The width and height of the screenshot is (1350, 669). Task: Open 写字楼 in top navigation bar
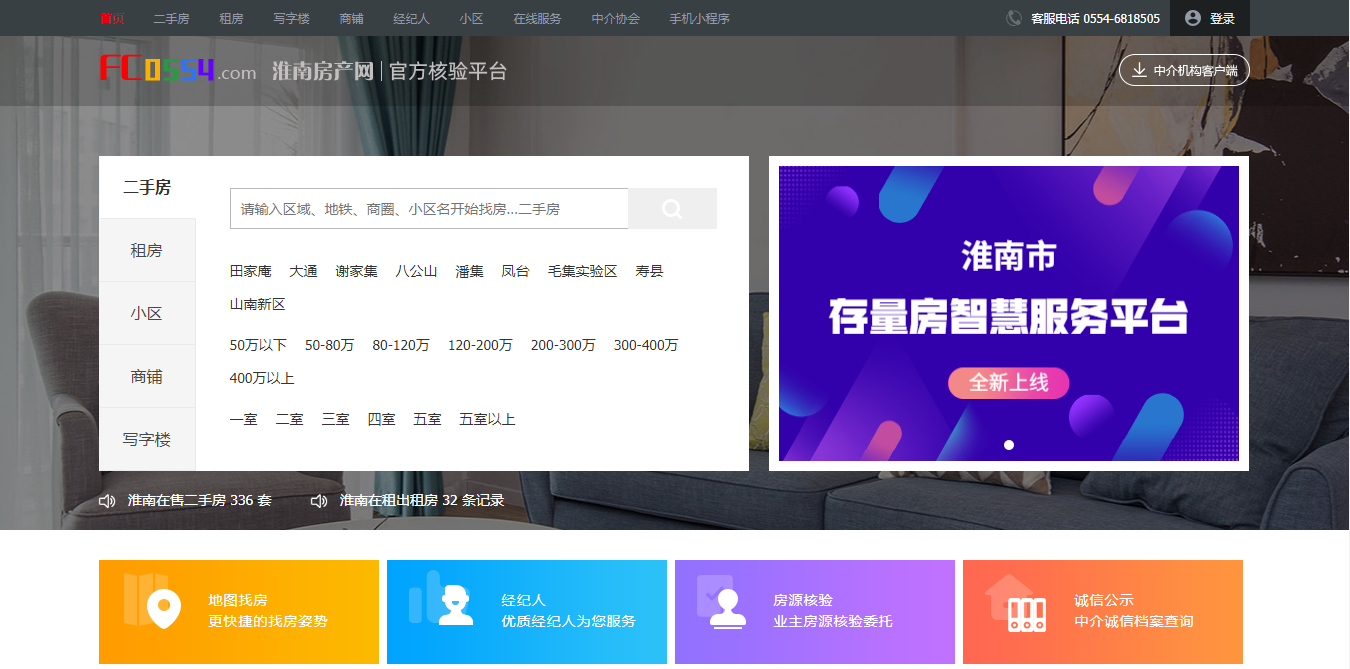tap(291, 18)
